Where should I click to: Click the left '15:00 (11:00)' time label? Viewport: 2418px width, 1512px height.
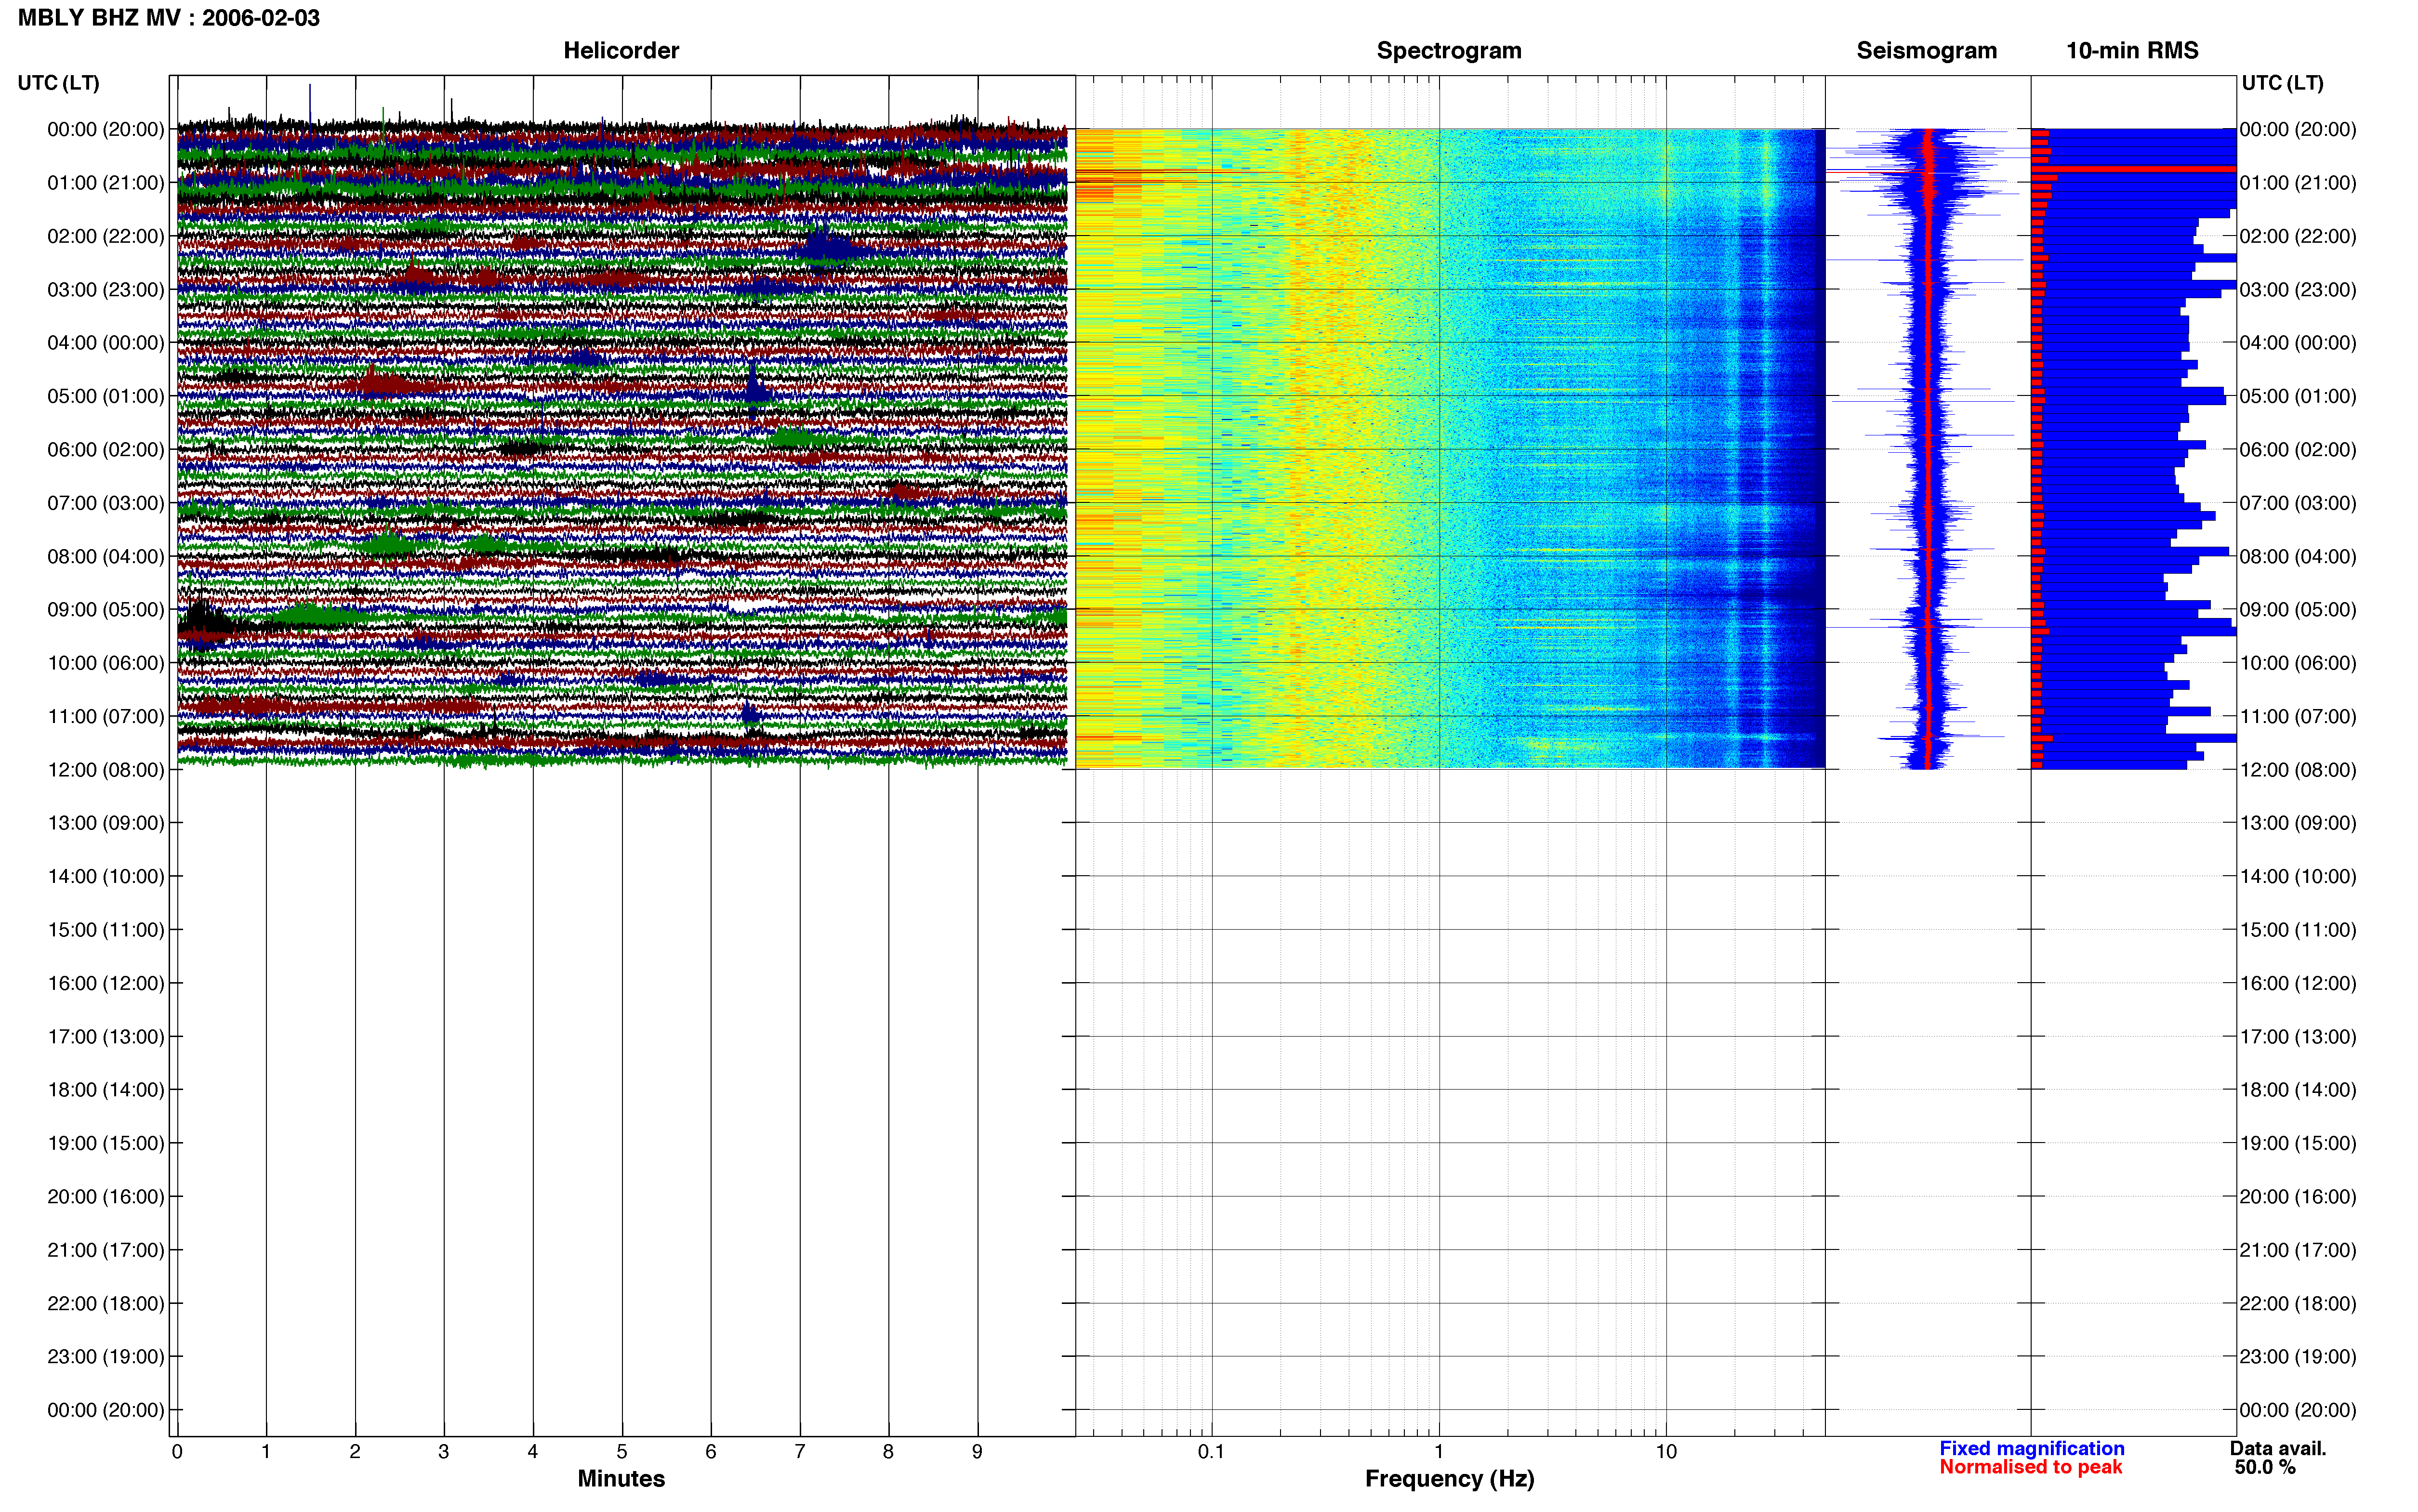tap(106, 930)
